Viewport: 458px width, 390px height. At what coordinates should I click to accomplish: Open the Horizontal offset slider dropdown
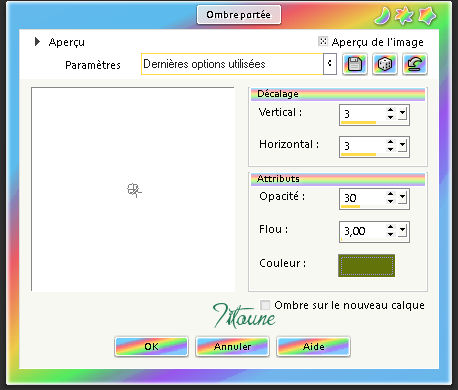(x=402, y=145)
